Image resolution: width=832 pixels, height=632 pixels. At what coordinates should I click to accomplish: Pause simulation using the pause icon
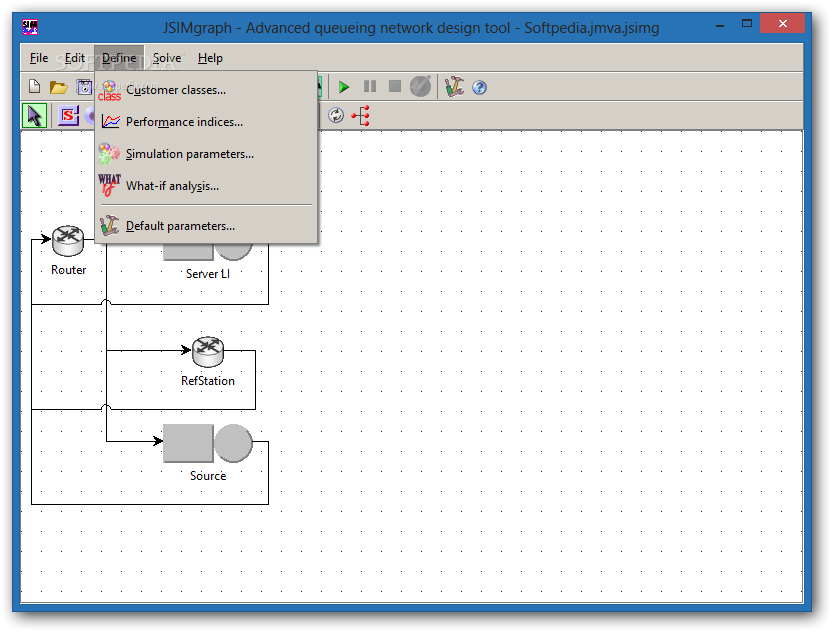click(x=370, y=86)
